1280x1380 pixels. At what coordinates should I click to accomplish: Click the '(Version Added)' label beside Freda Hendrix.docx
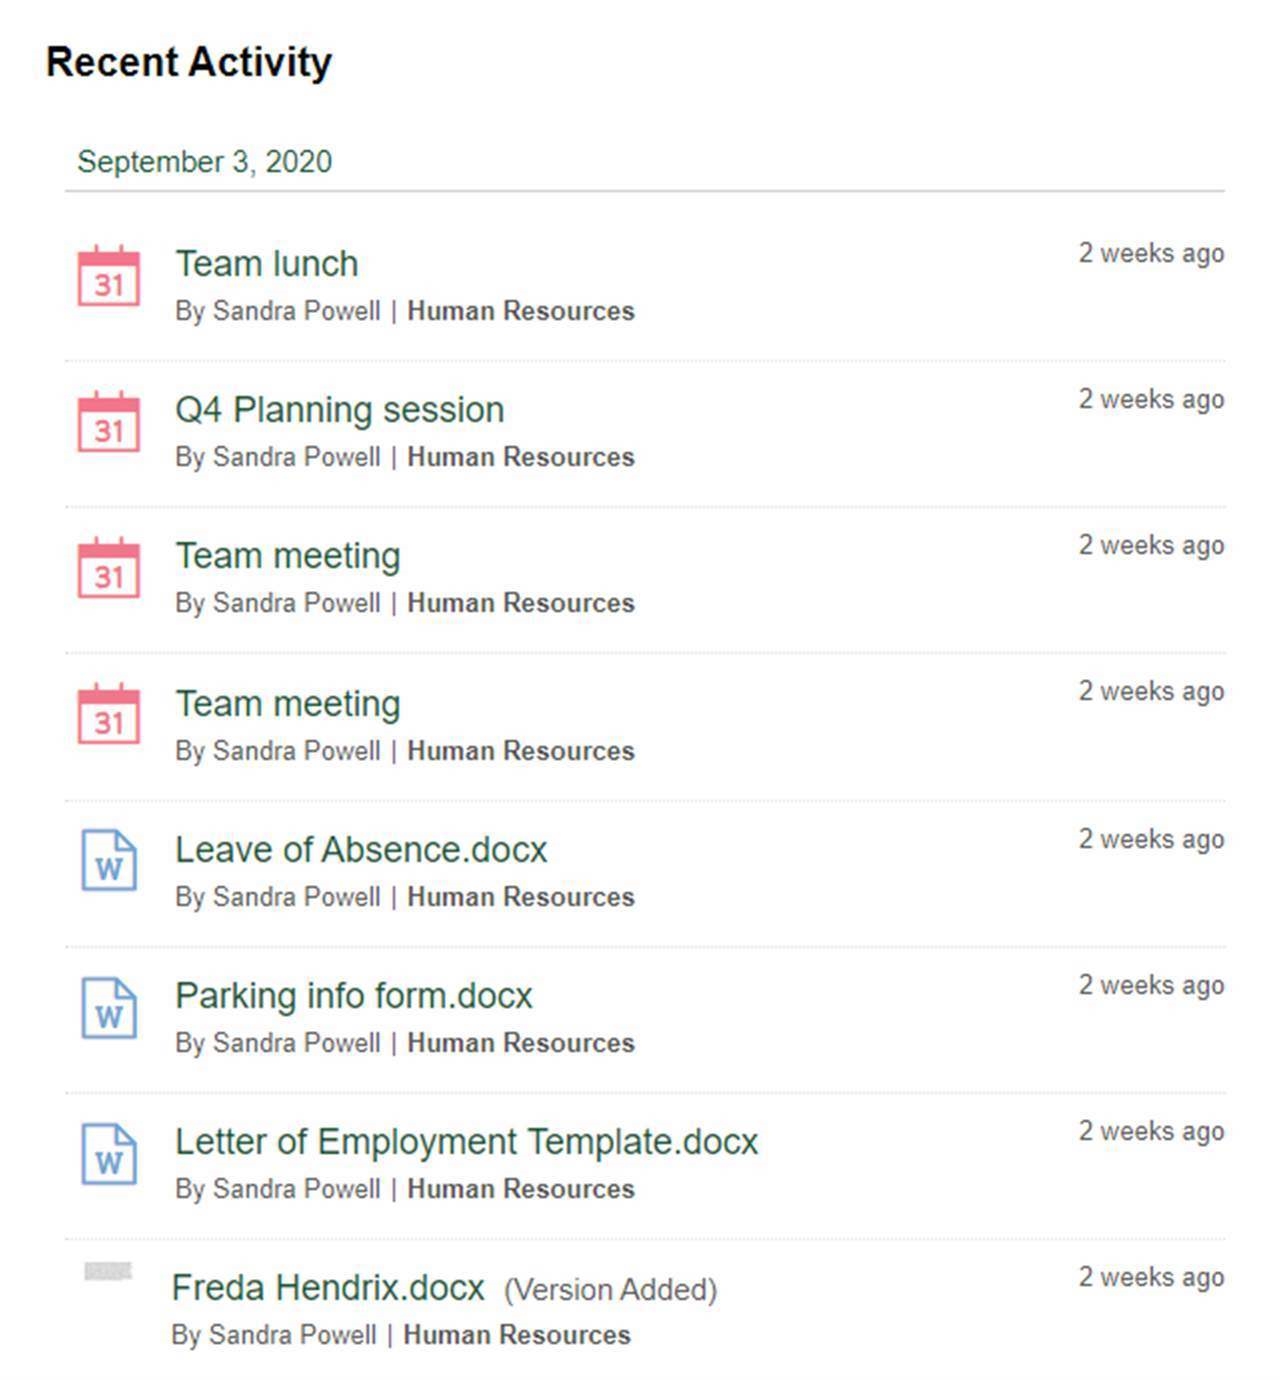click(x=611, y=1290)
